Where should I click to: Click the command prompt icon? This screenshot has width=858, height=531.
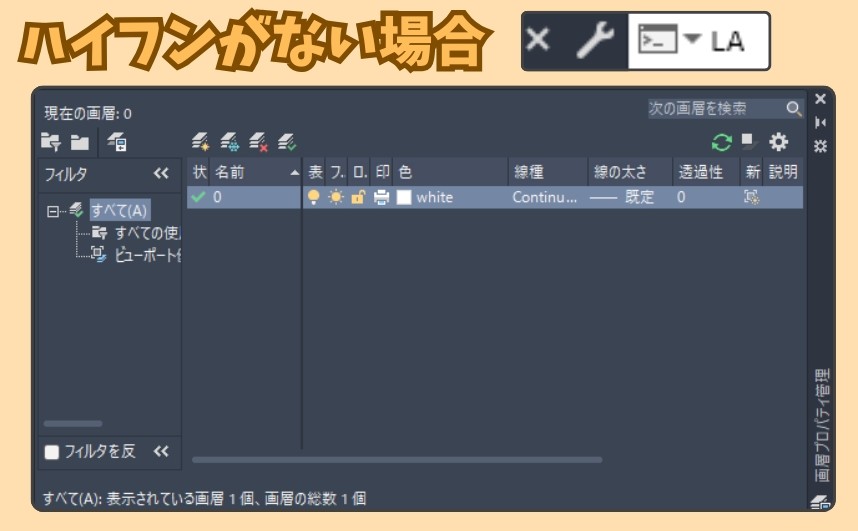pyautogui.click(x=658, y=39)
